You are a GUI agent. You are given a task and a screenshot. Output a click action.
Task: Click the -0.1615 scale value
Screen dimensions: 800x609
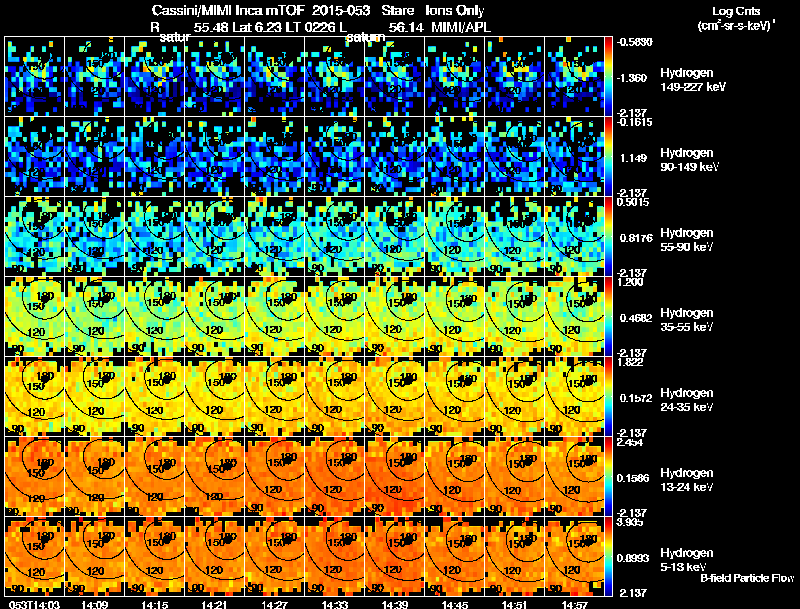click(x=634, y=122)
